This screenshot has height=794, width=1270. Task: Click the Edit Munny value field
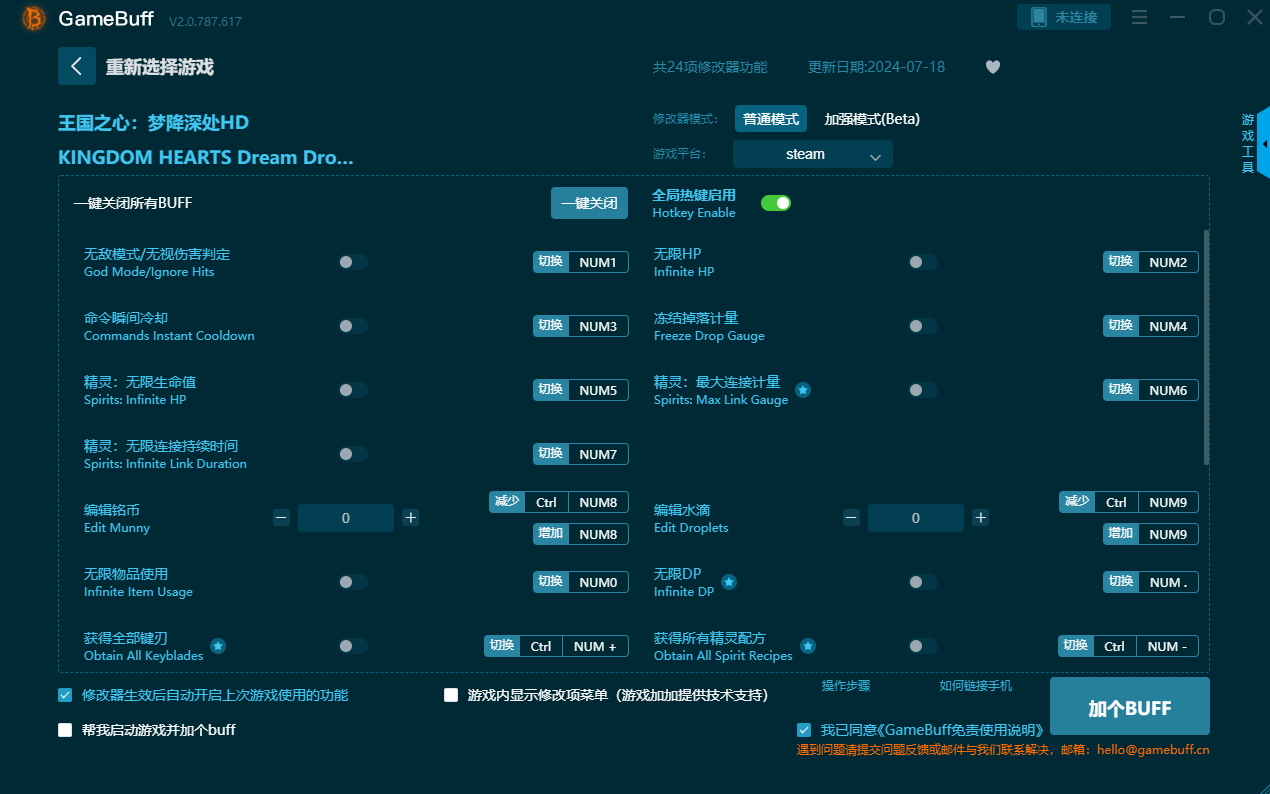pyautogui.click(x=346, y=518)
